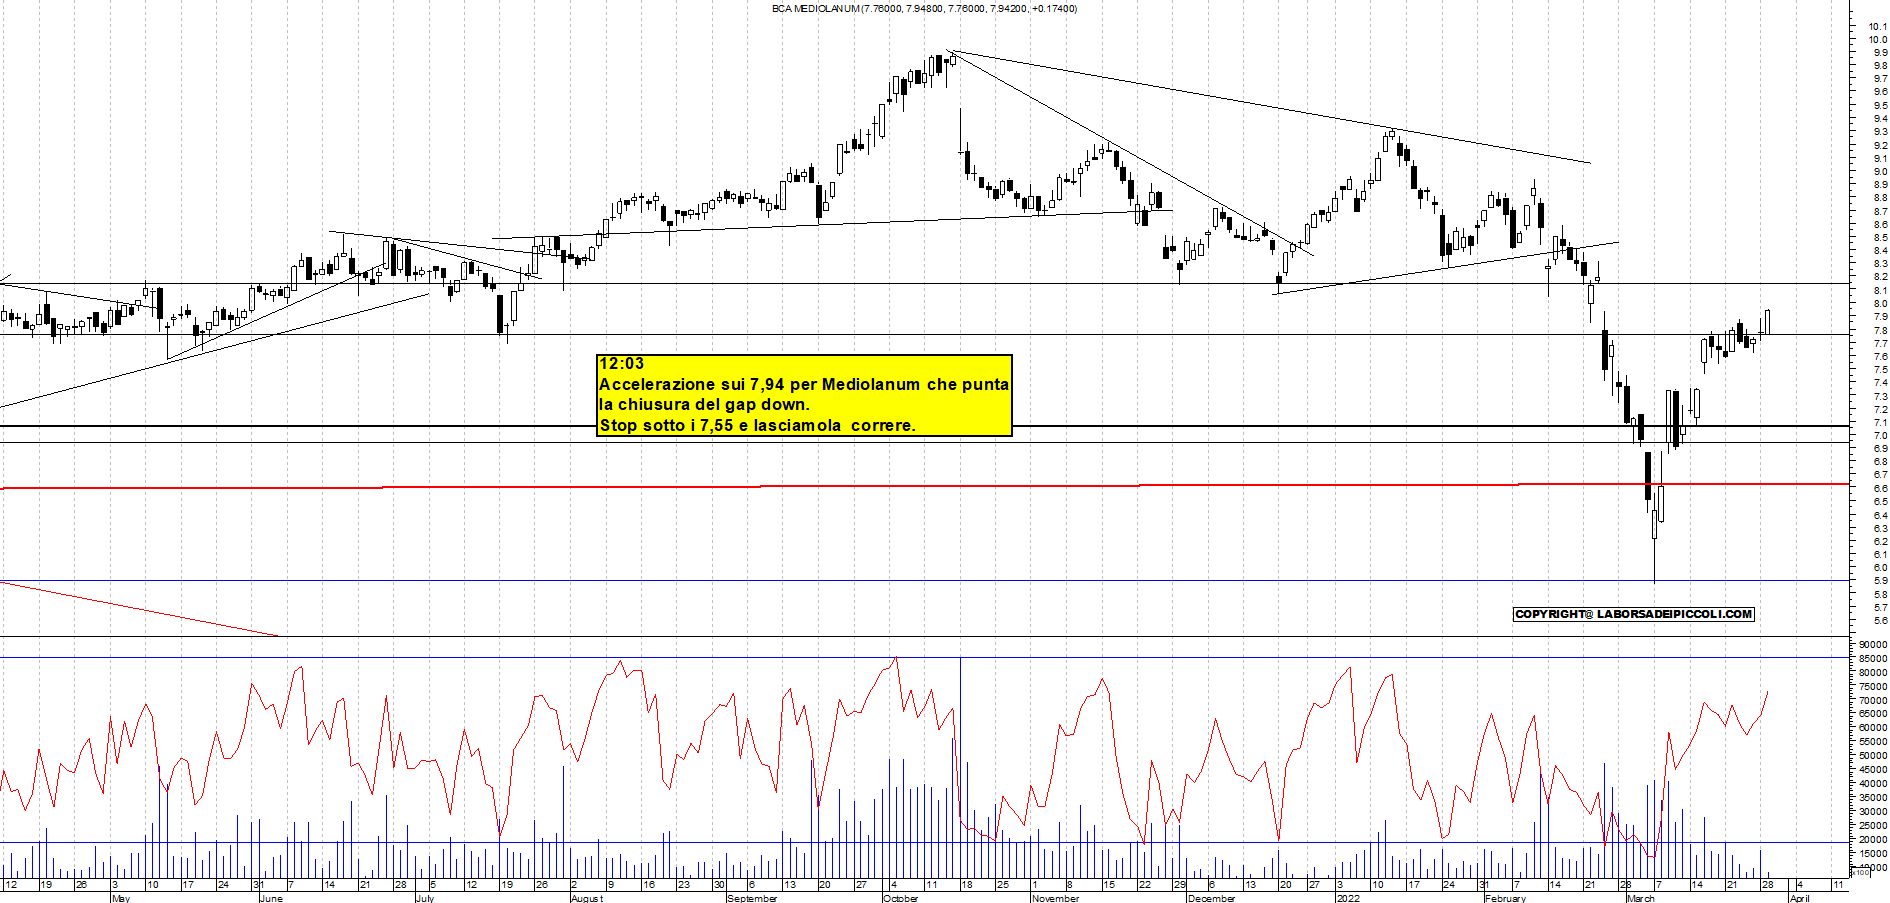Image resolution: width=1890 pixels, height=903 pixels.
Task: Click the 6.2 price axis label
Action: click(x=1880, y=542)
